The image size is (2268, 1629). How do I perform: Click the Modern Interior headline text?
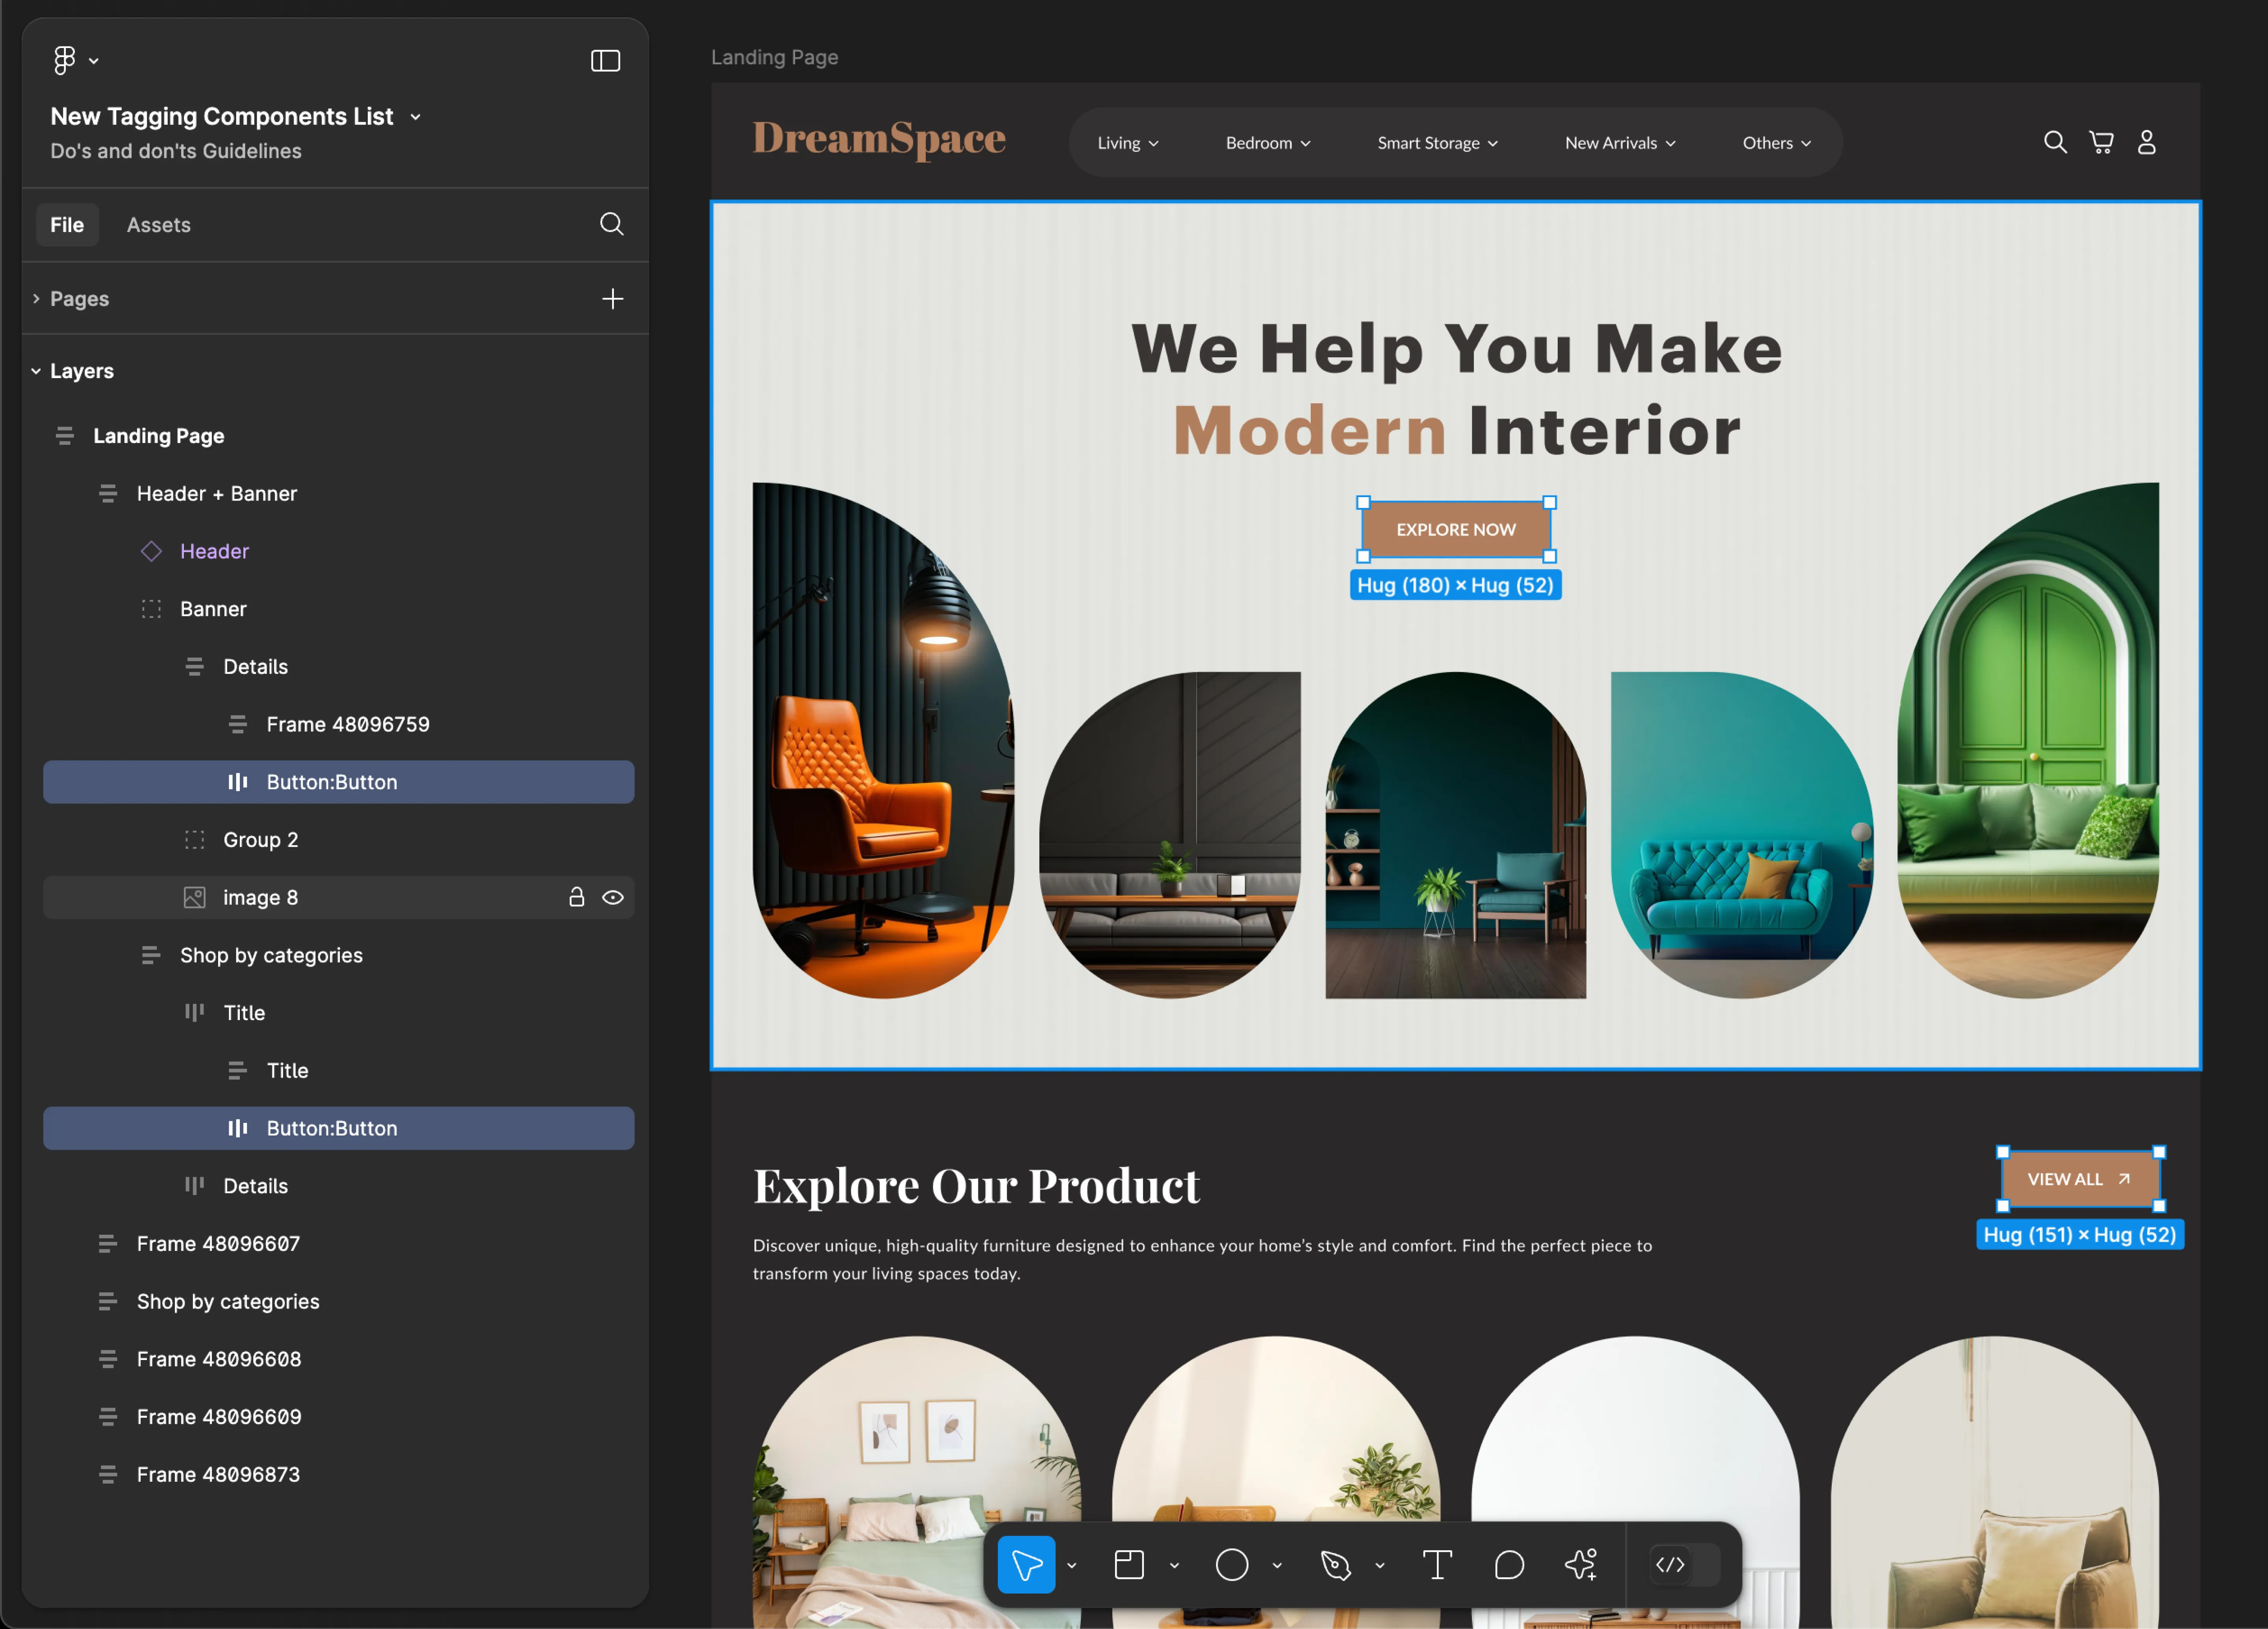[1456, 431]
